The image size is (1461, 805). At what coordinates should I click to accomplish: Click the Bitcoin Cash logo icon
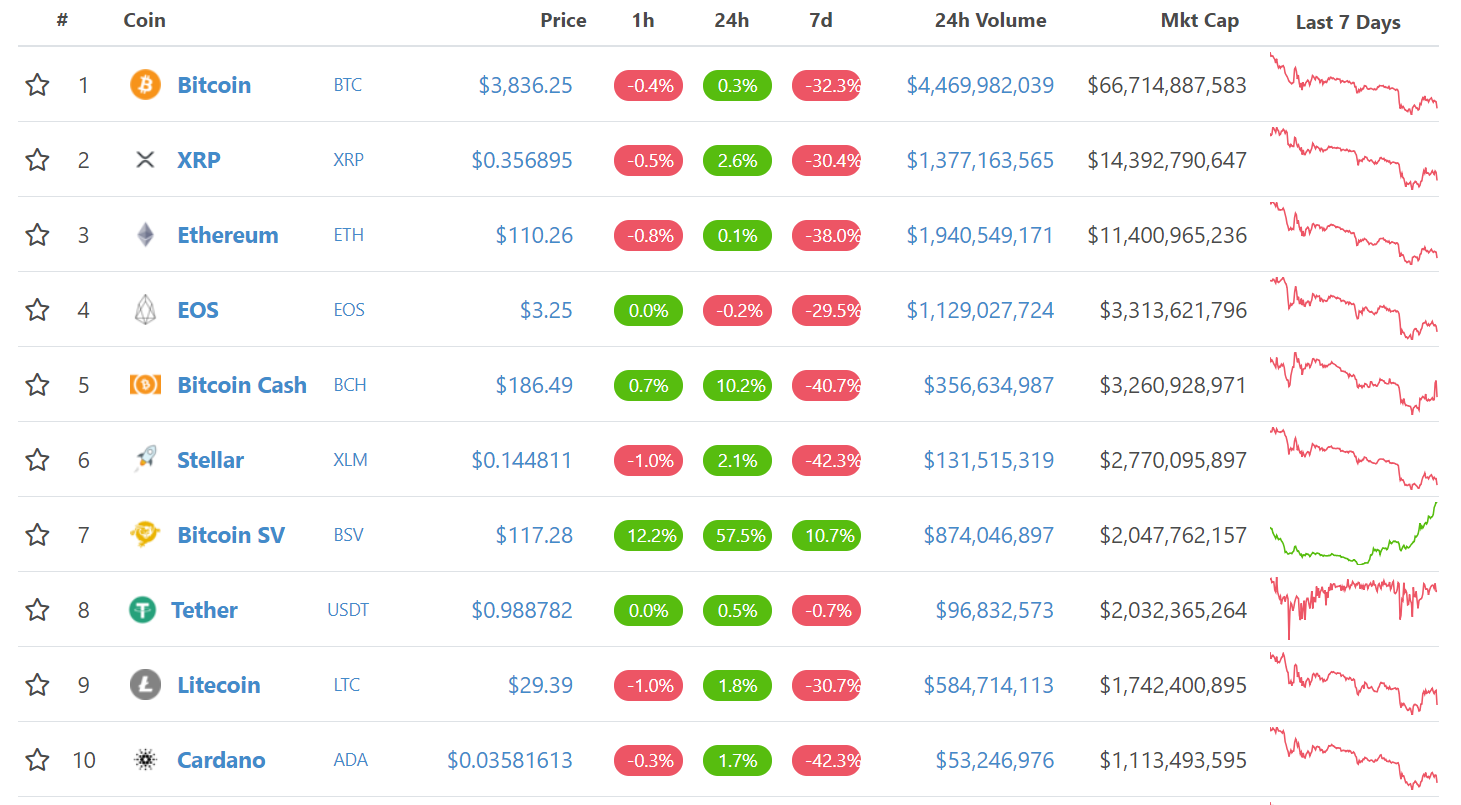(145, 385)
